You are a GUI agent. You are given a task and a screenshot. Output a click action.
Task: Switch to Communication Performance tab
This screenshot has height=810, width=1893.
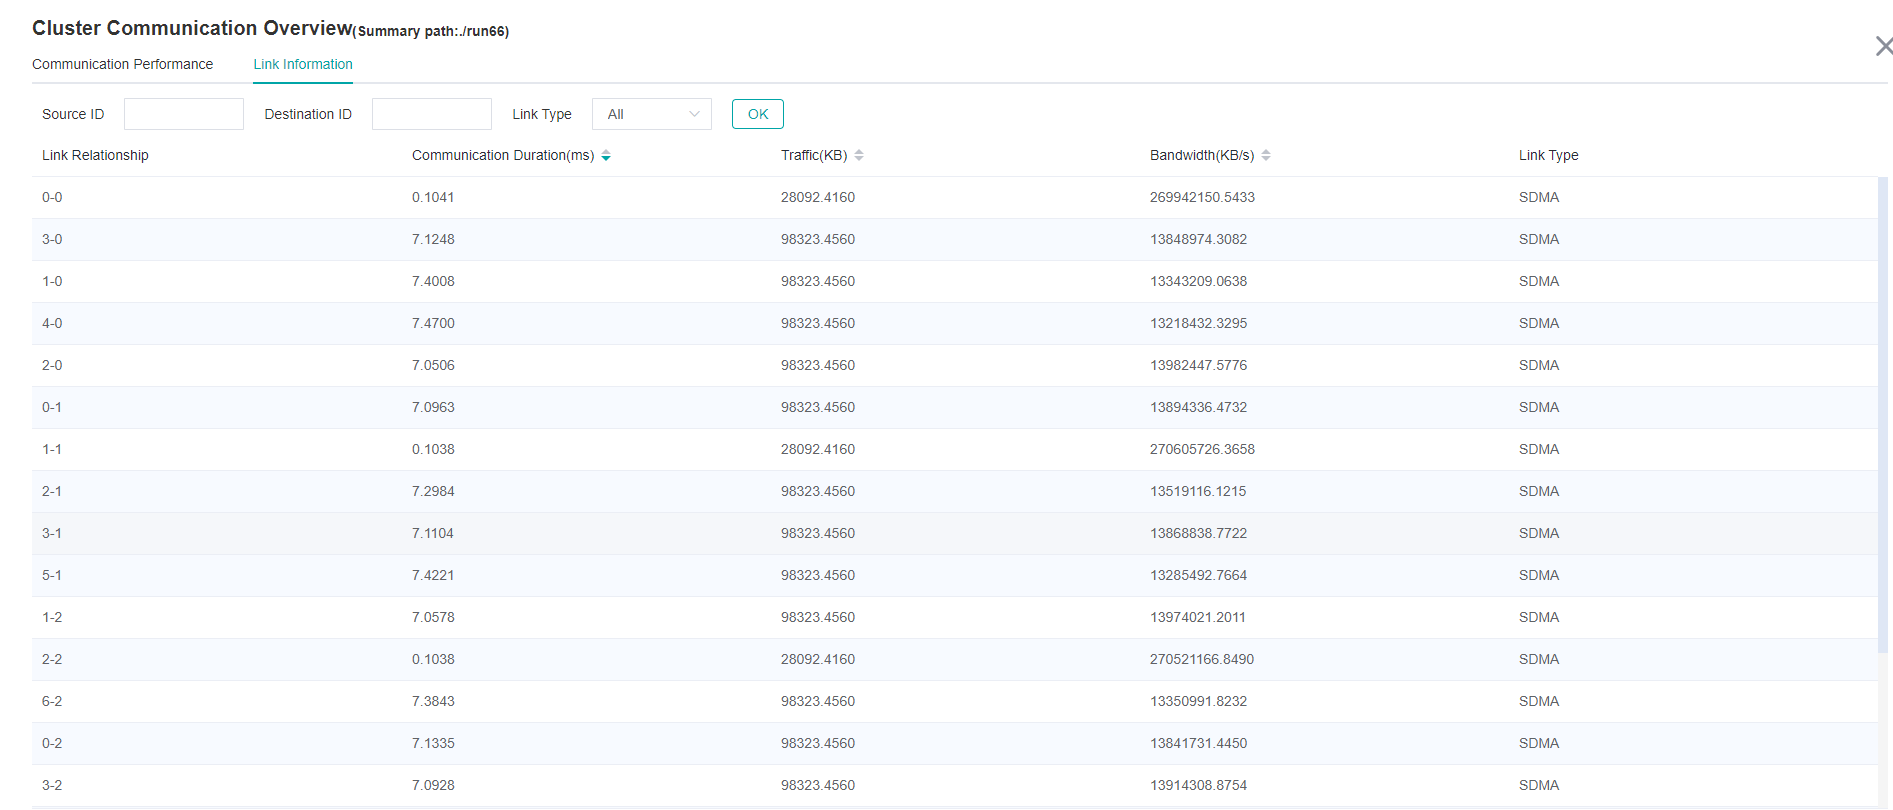122,64
